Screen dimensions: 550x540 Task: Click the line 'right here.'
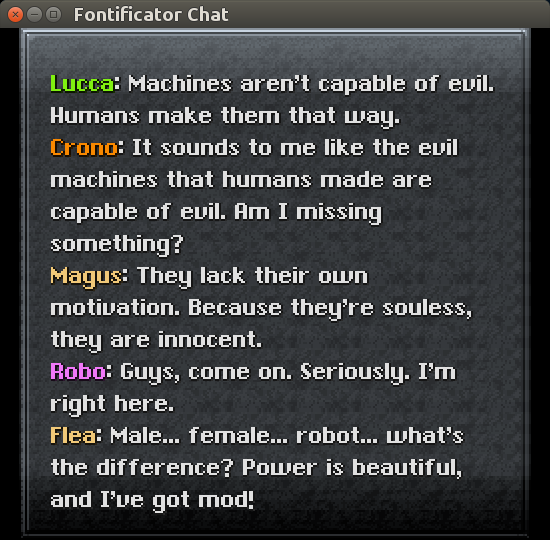click(x=112, y=405)
